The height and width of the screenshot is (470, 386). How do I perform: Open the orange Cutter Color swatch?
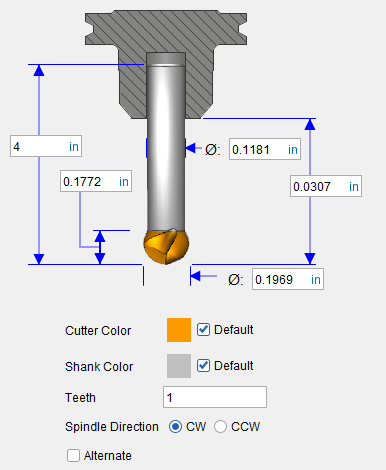(x=179, y=330)
